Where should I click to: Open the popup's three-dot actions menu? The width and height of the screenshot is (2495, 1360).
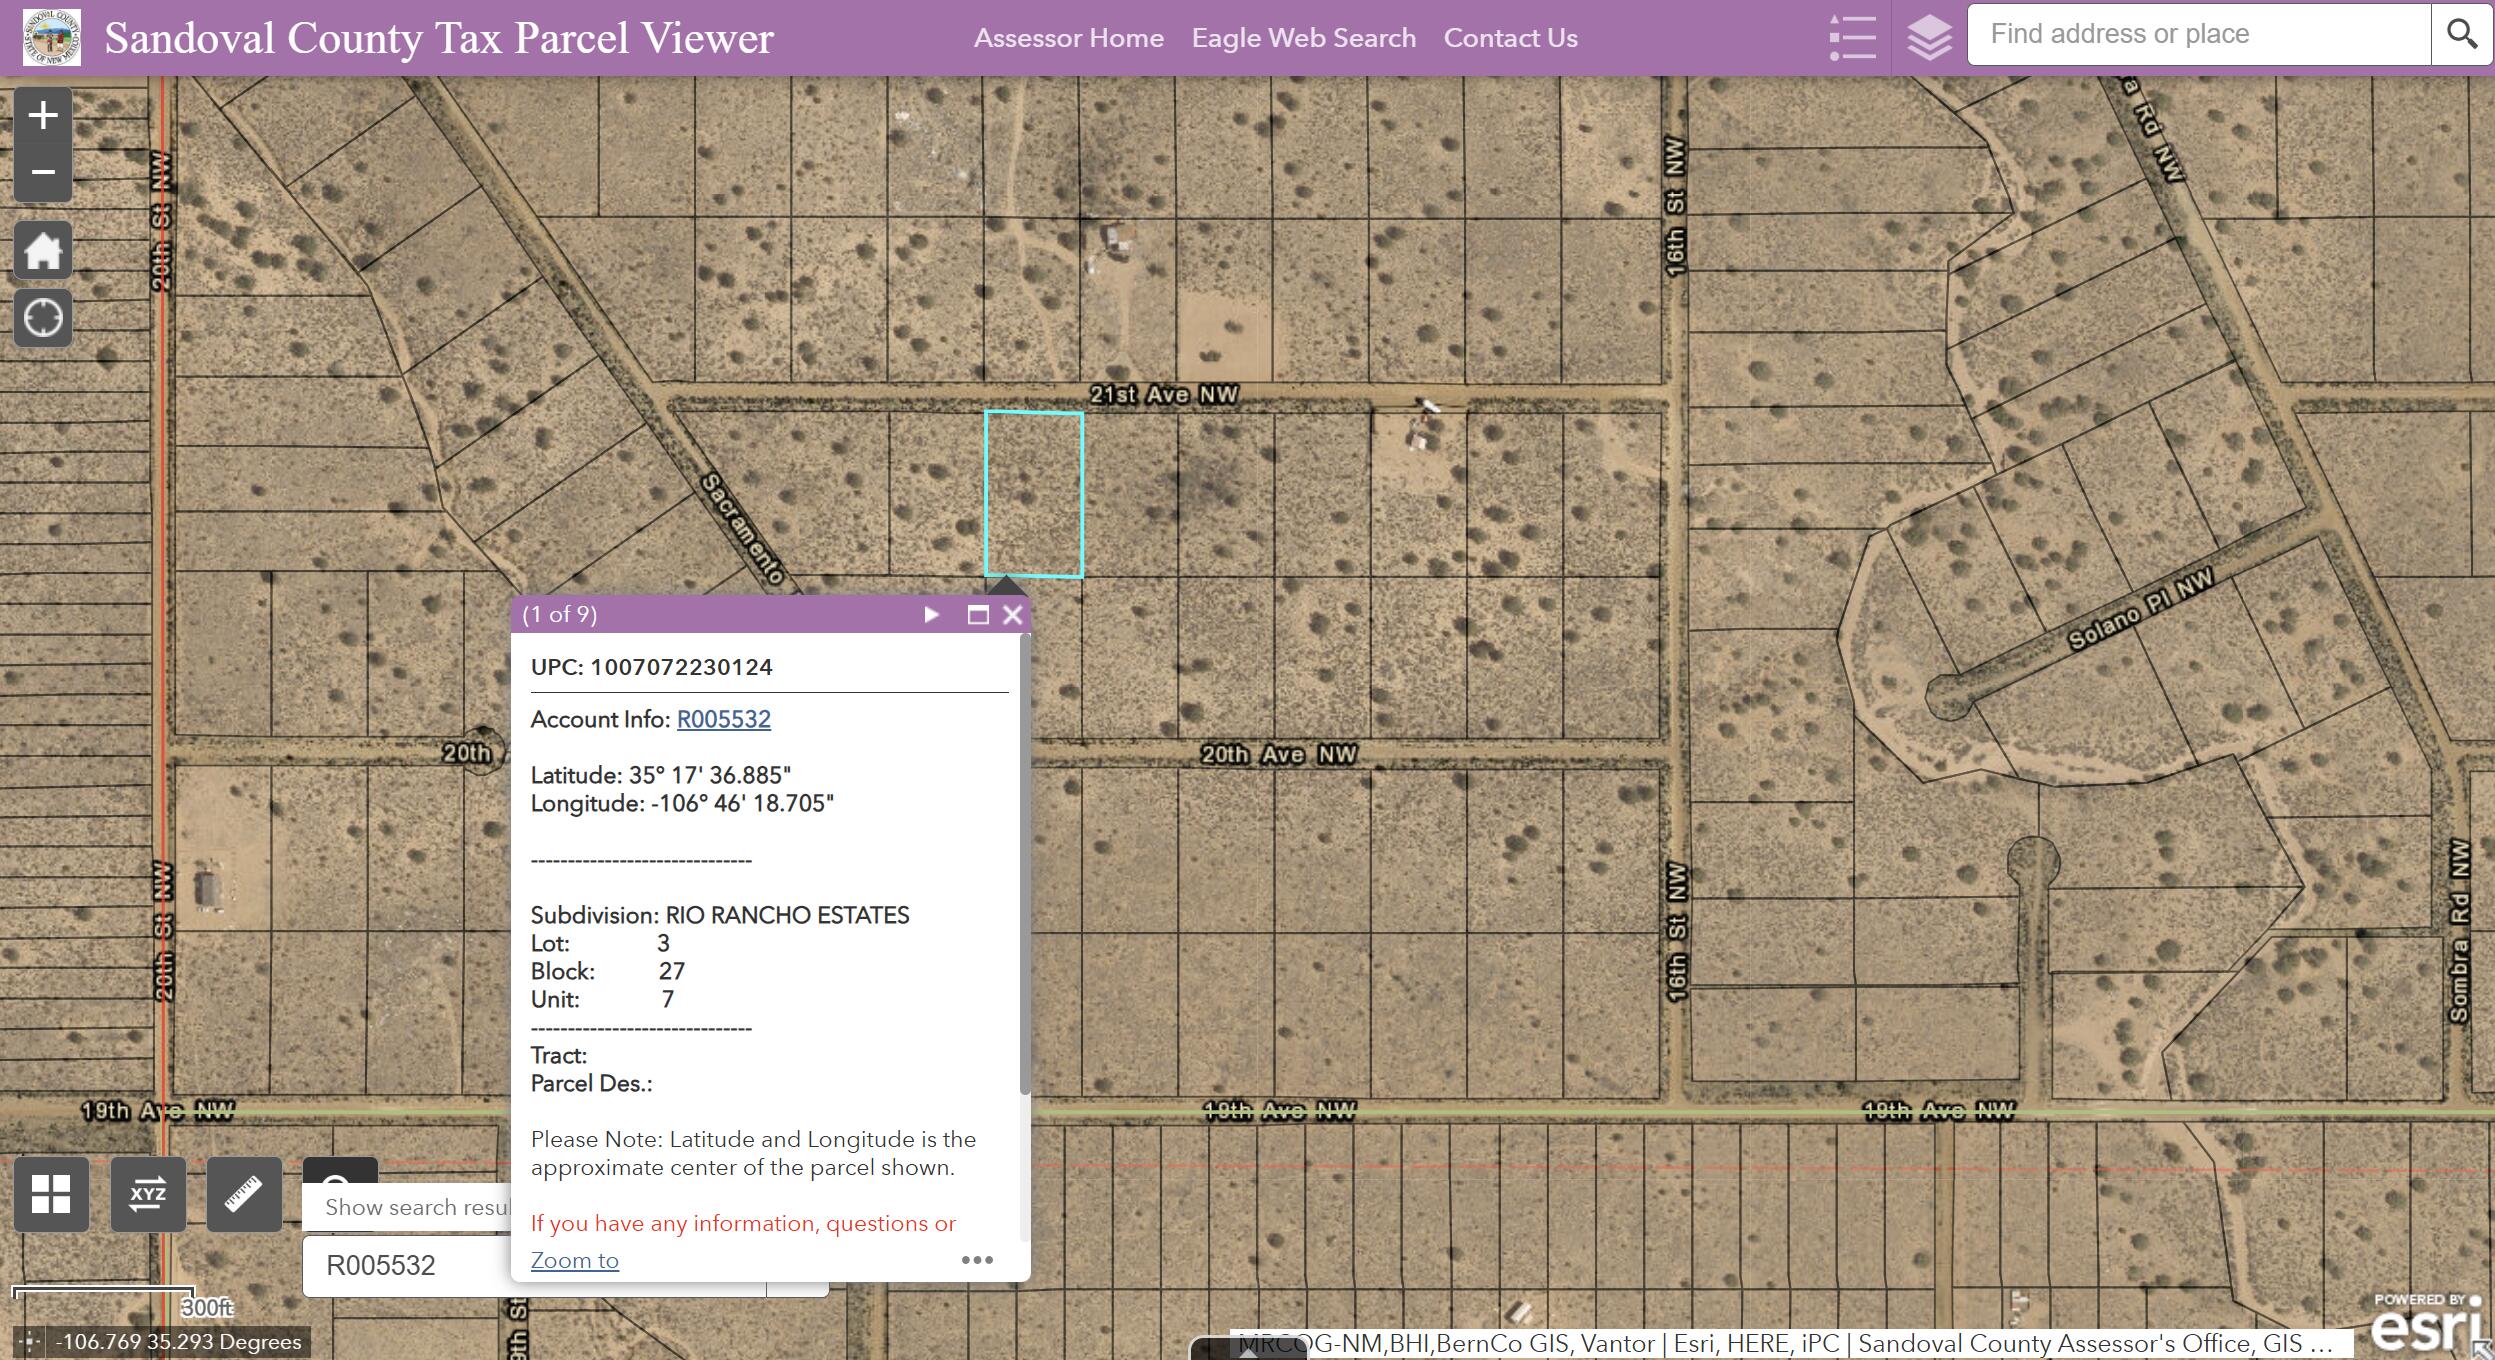pyautogui.click(x=977, y=1260)
